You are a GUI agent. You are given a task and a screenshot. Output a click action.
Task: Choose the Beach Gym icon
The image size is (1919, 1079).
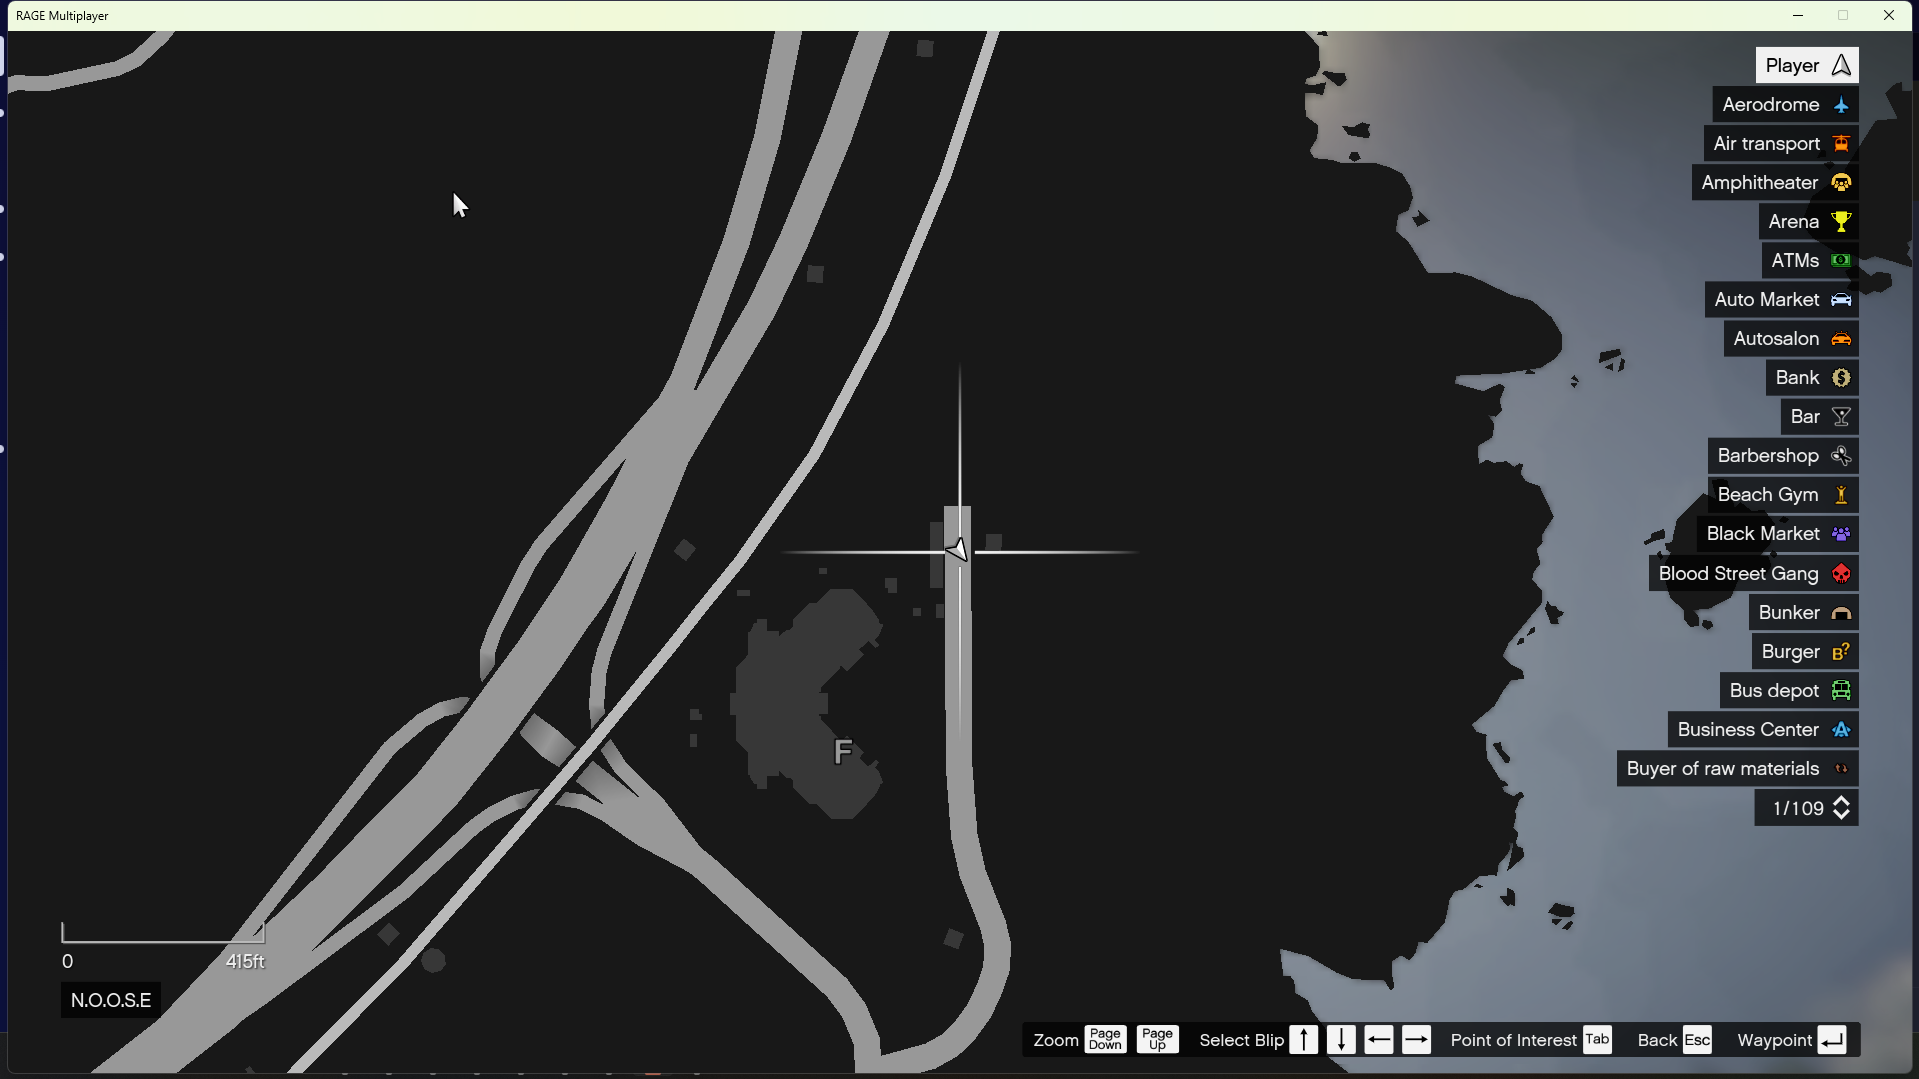point(1841,495)
